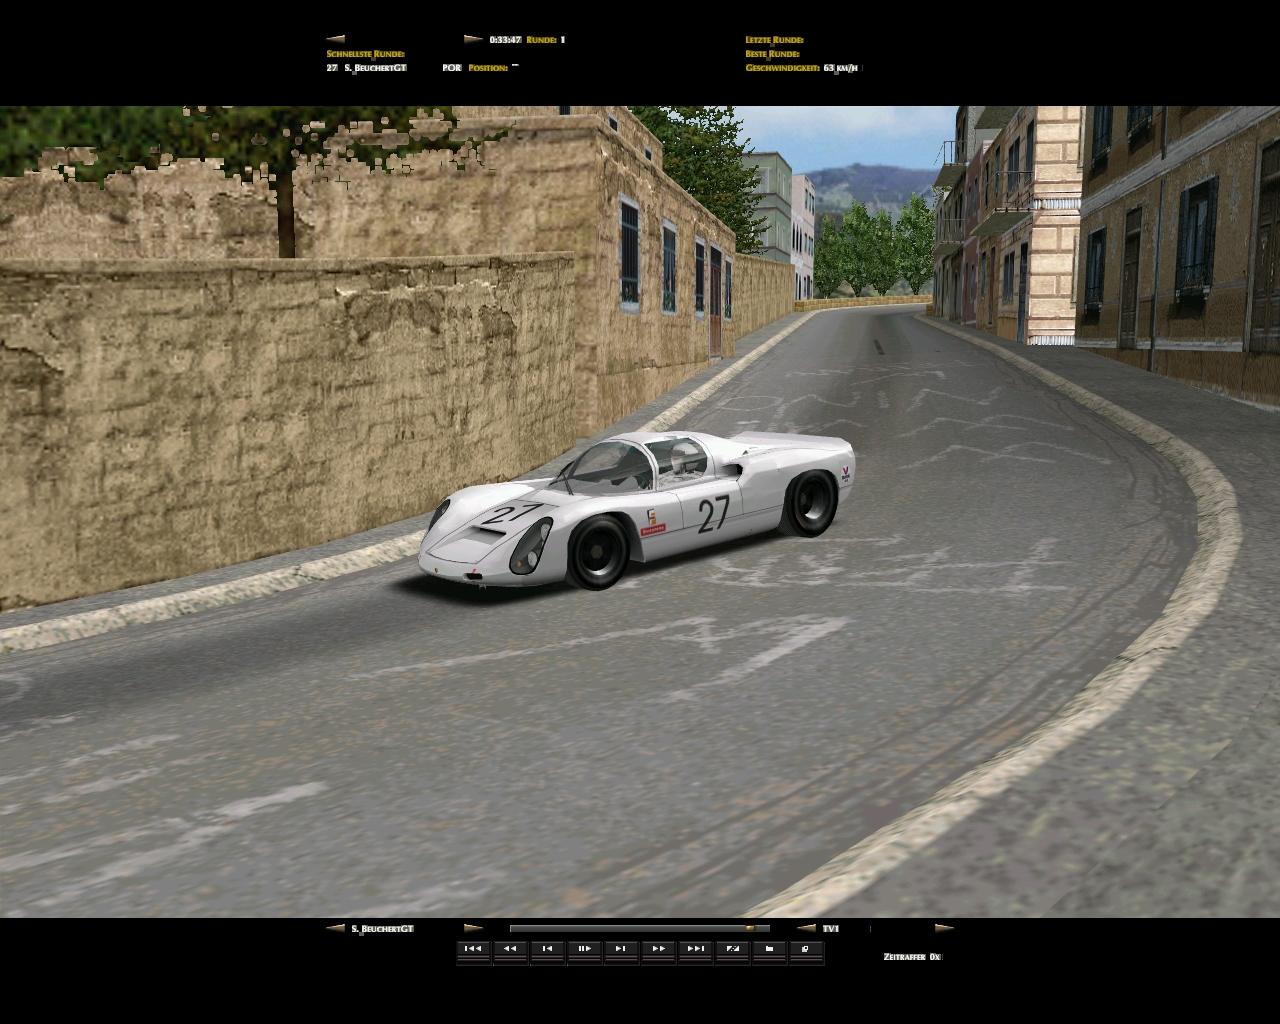The width and height of the screenshot is (1280, 1024).
Task: Step forward one frame
Action: tap(621, 949)
